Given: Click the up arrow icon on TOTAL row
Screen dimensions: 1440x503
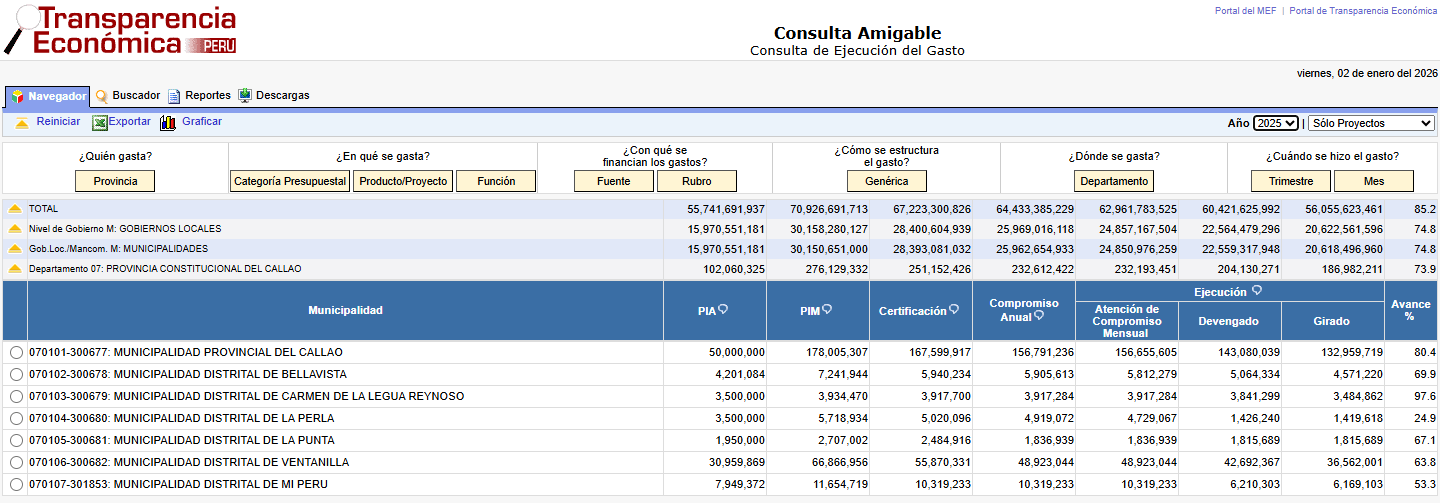Looking at the screenshot, I should [15, 209].
